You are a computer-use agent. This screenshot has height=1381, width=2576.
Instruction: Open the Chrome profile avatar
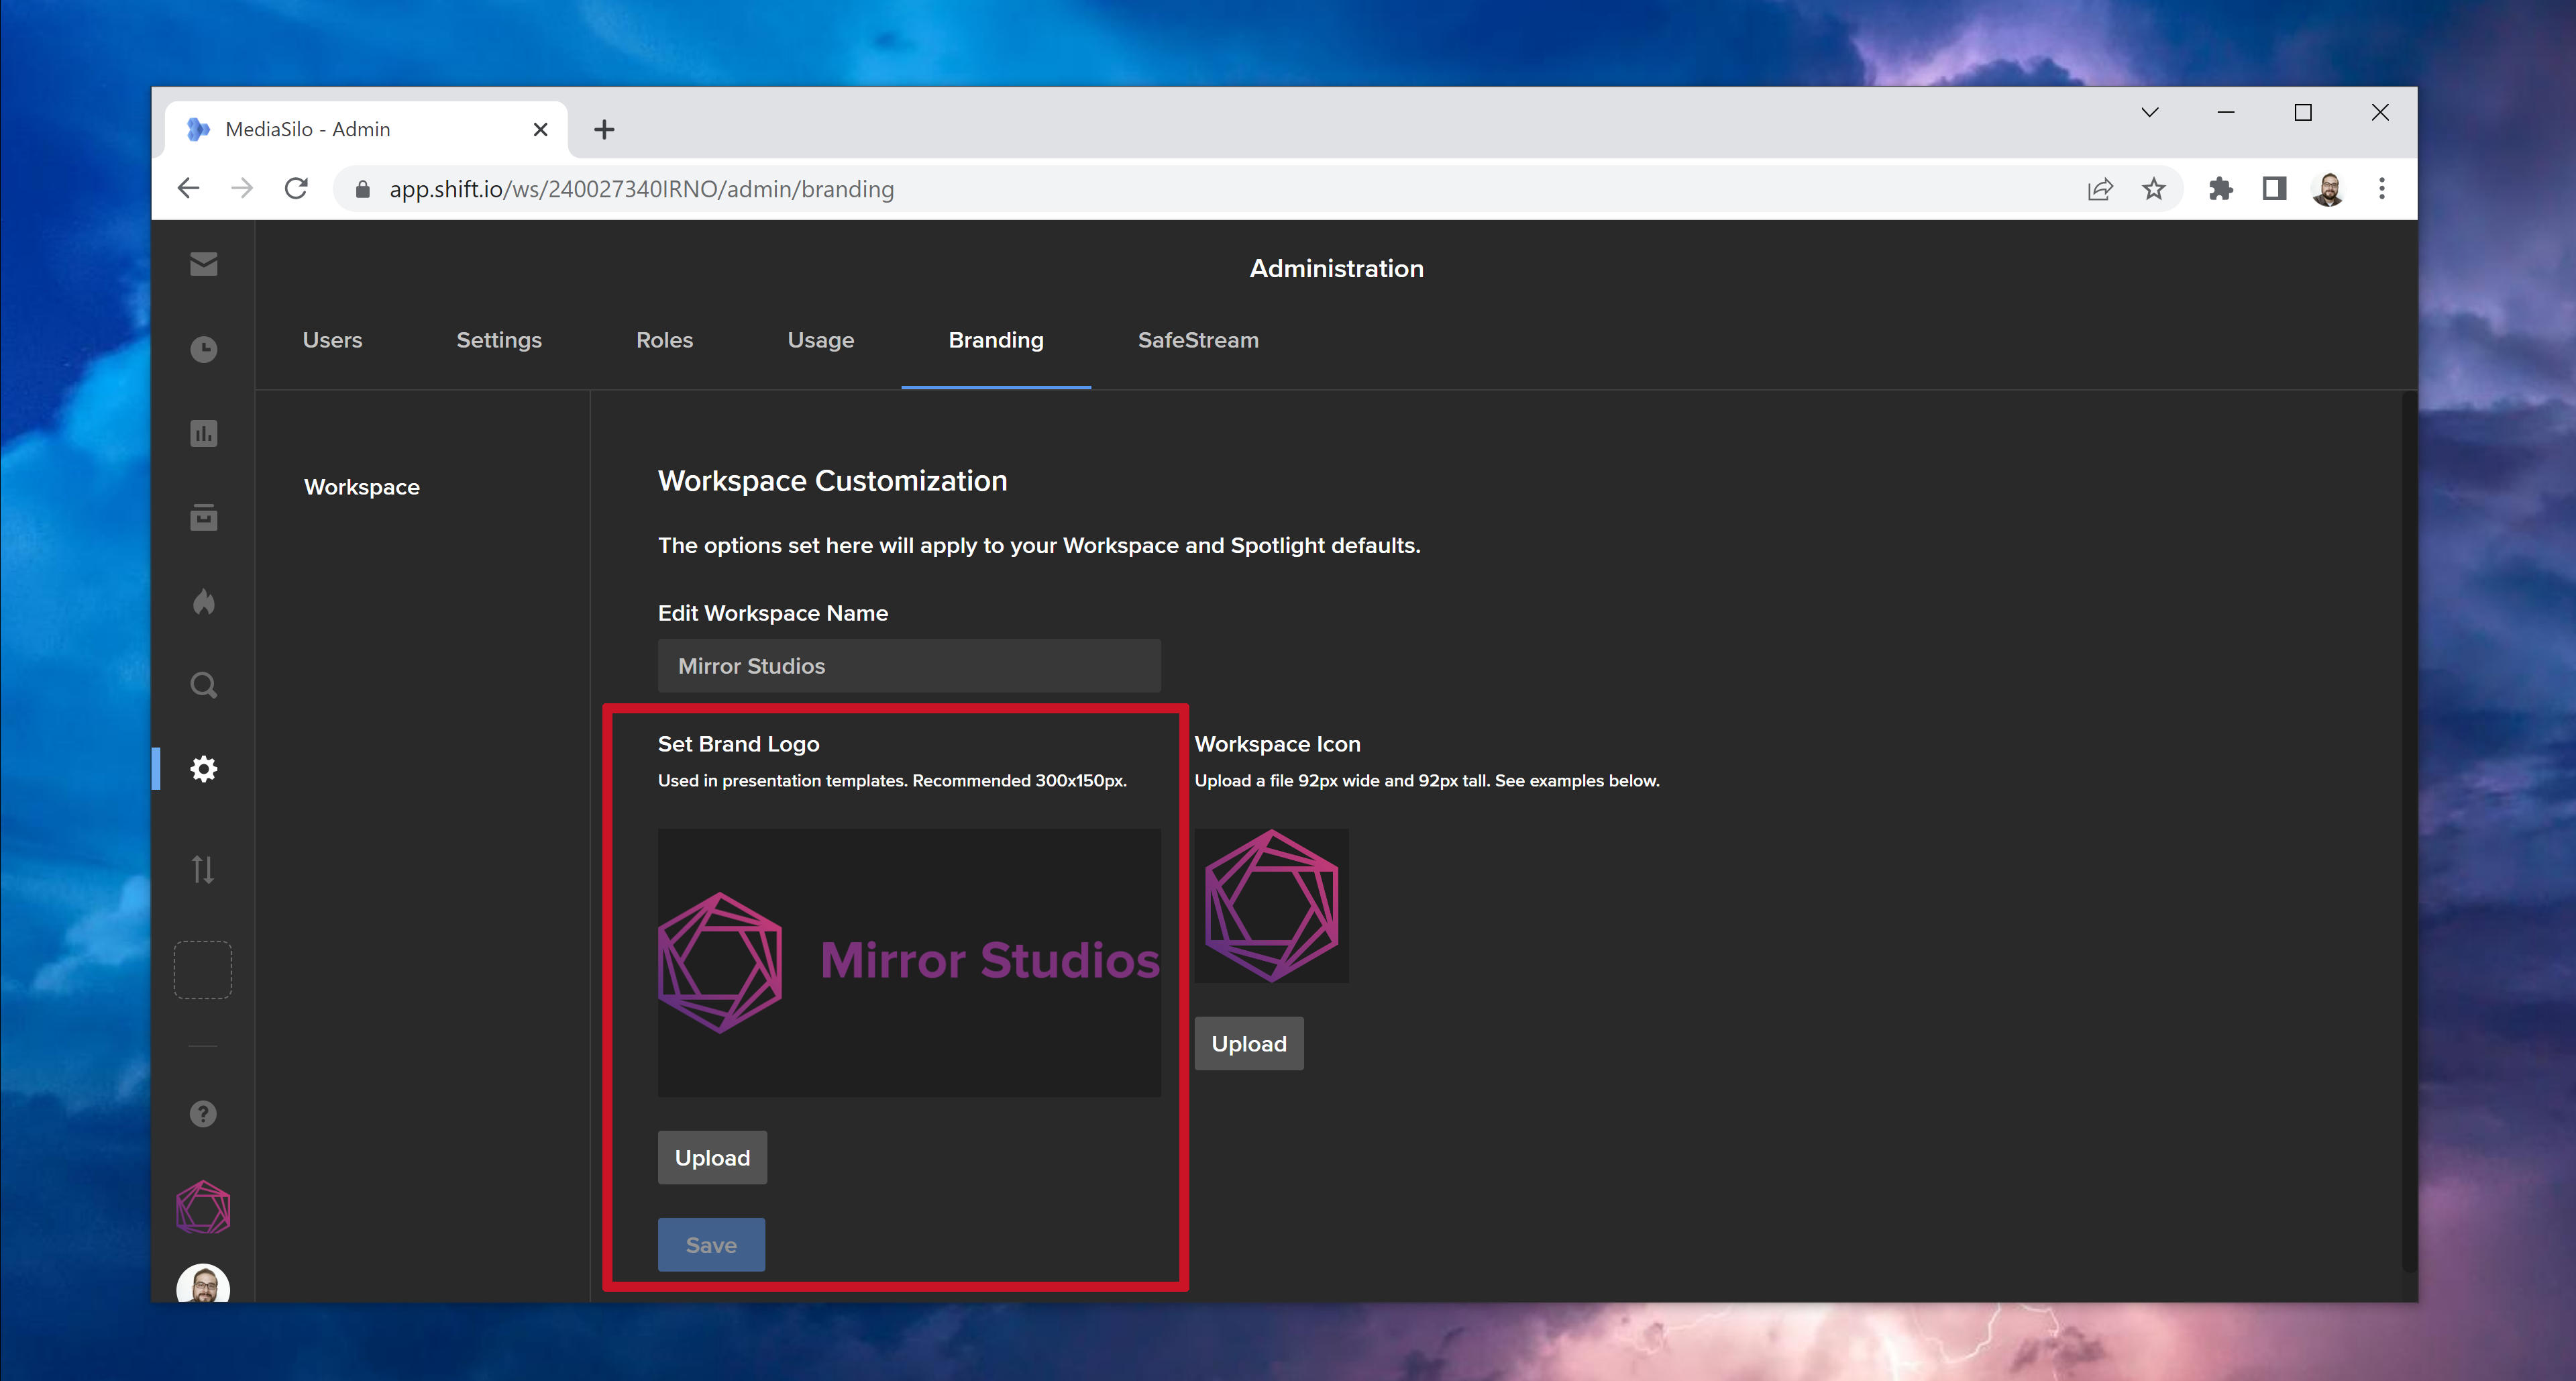(2328, 188)
